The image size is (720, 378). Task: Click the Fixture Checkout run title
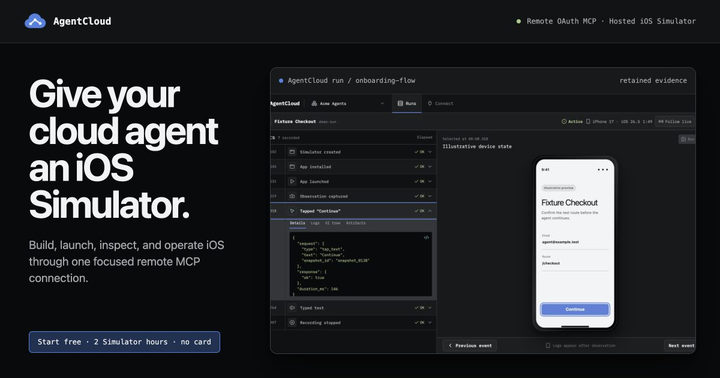[295, 122]
